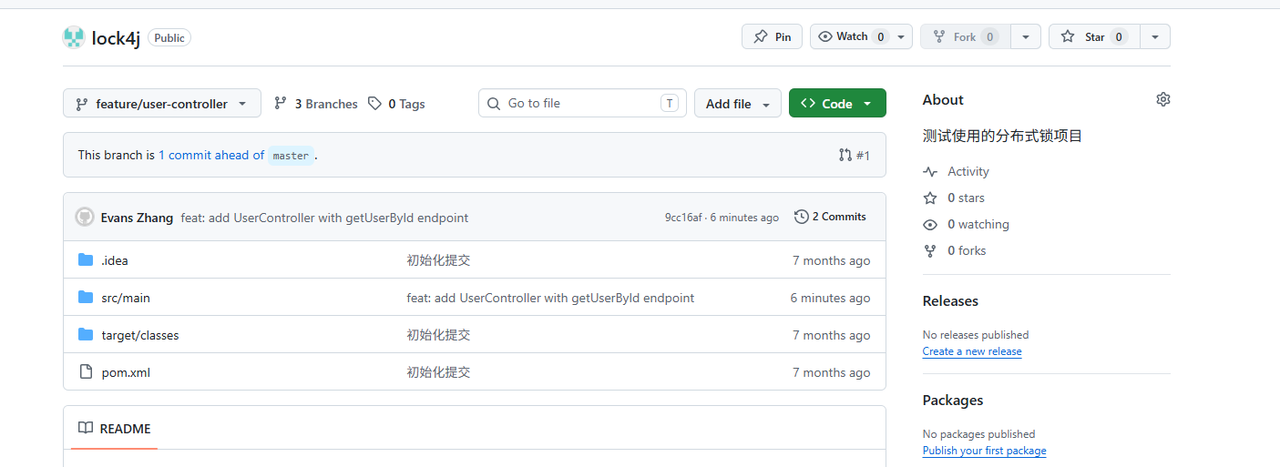
Task: Open commit hash 9cc16af
Action: [683, 217]
